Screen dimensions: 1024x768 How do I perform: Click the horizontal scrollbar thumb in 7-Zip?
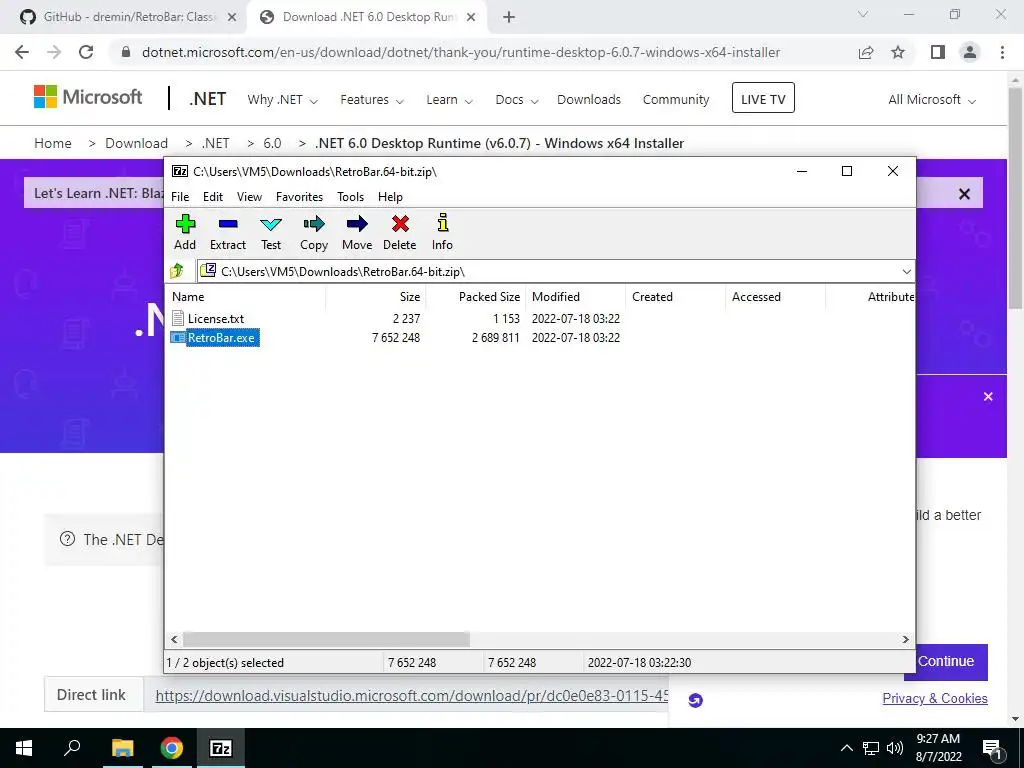tap(326, 639)
